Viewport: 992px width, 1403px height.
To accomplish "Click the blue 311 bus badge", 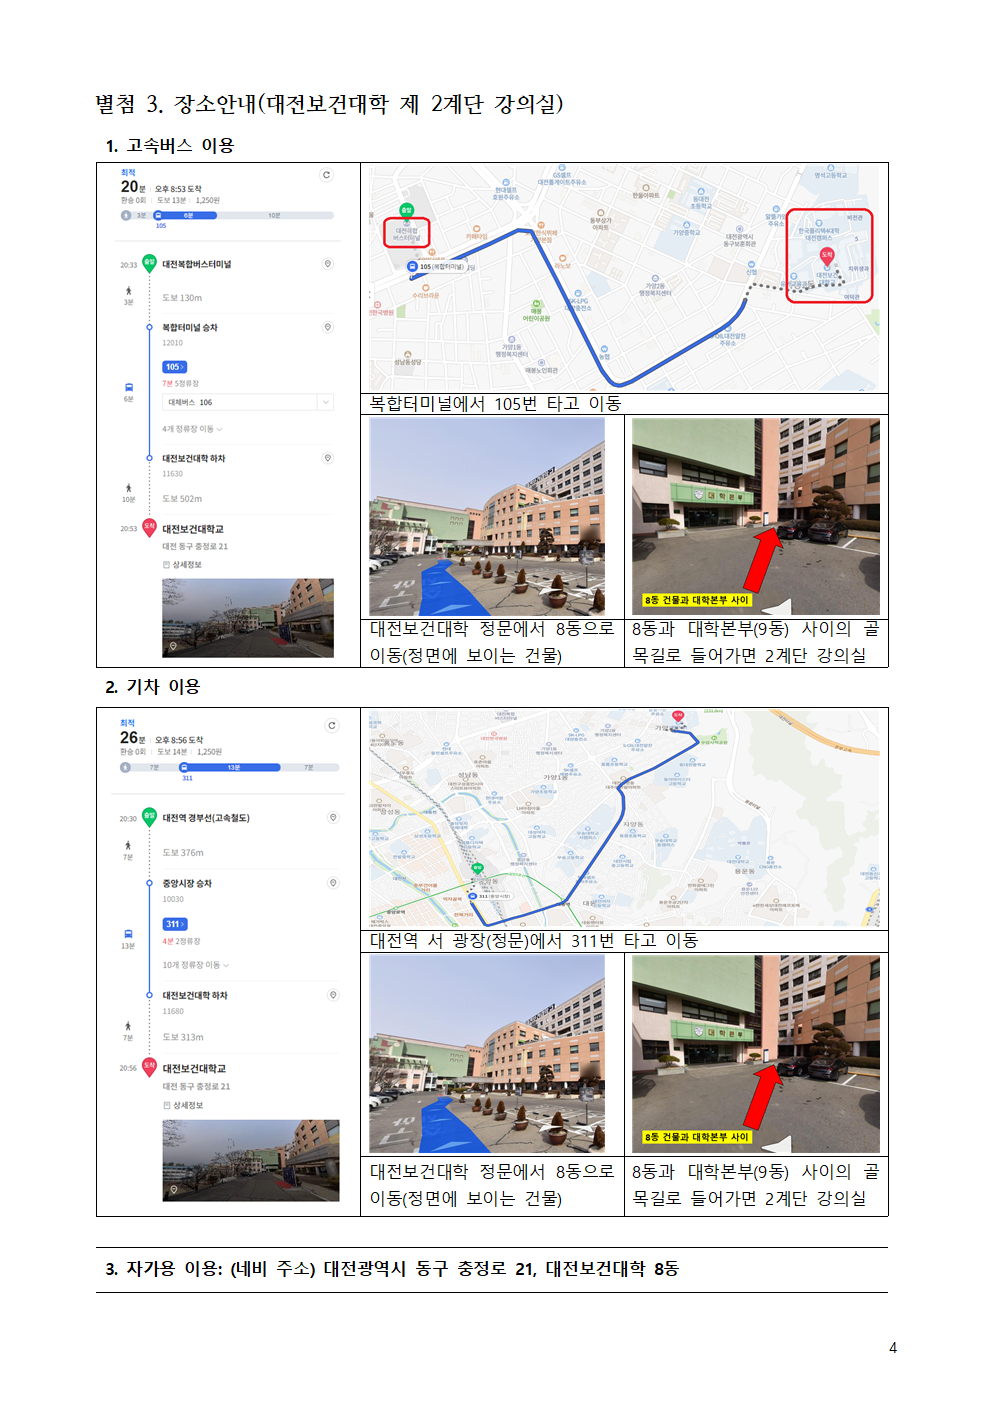I will [x=175, y=924].
